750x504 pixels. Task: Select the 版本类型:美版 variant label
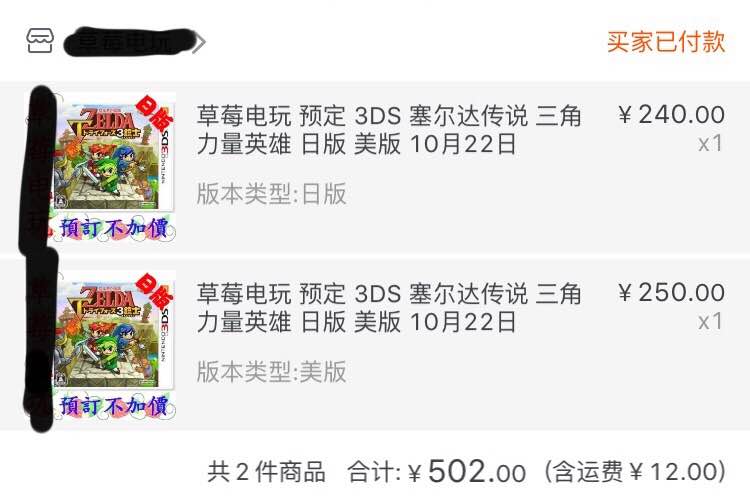tap(271, 372)
